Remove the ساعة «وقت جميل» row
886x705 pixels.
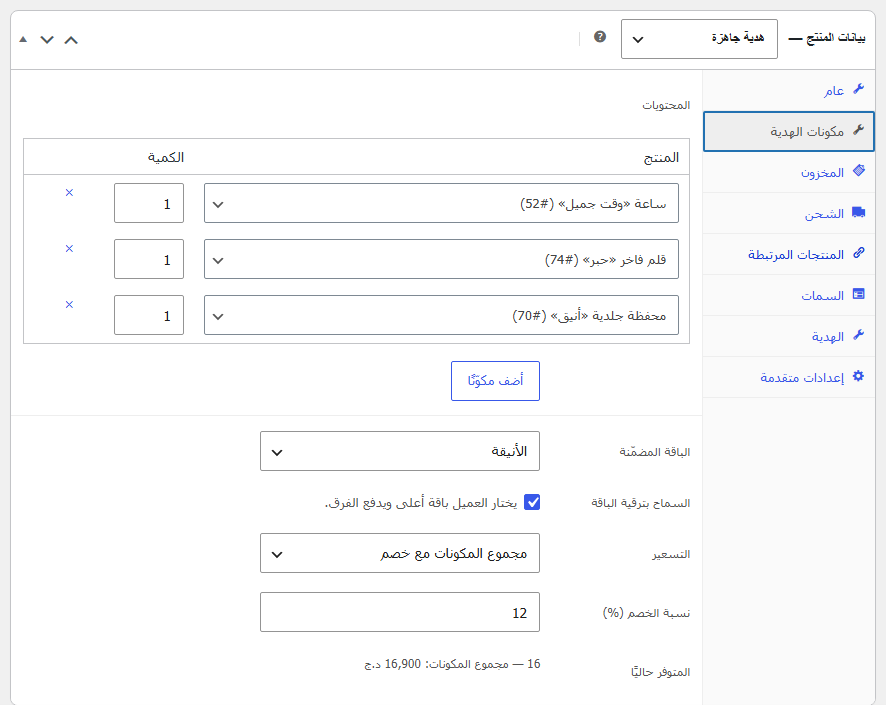click(69, 193)
